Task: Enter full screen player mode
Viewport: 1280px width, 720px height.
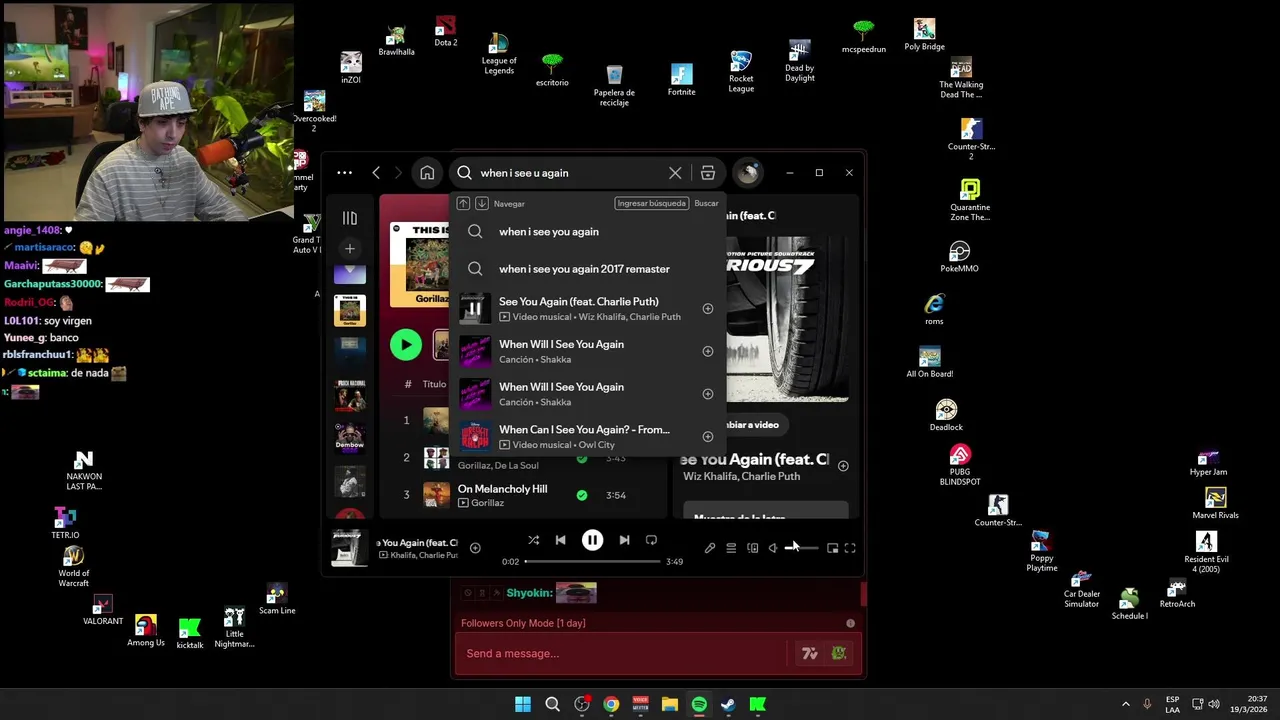Action: 850,548
